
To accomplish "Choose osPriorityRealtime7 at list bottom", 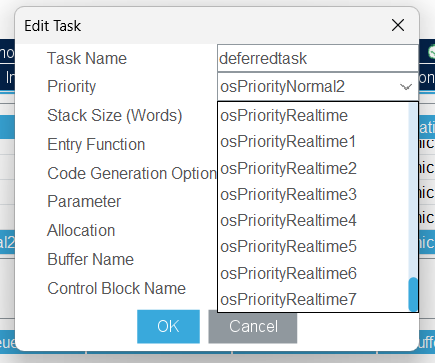I will coord(313,299).
